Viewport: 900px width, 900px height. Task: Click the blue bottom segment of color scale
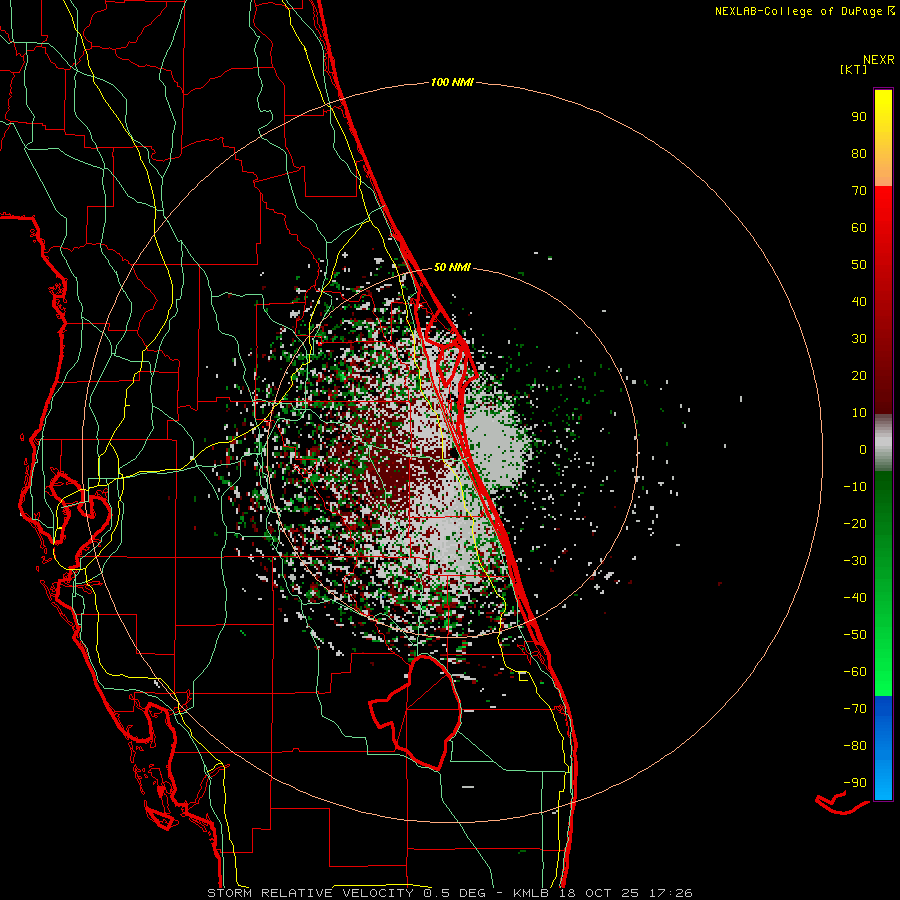point(883,748)
